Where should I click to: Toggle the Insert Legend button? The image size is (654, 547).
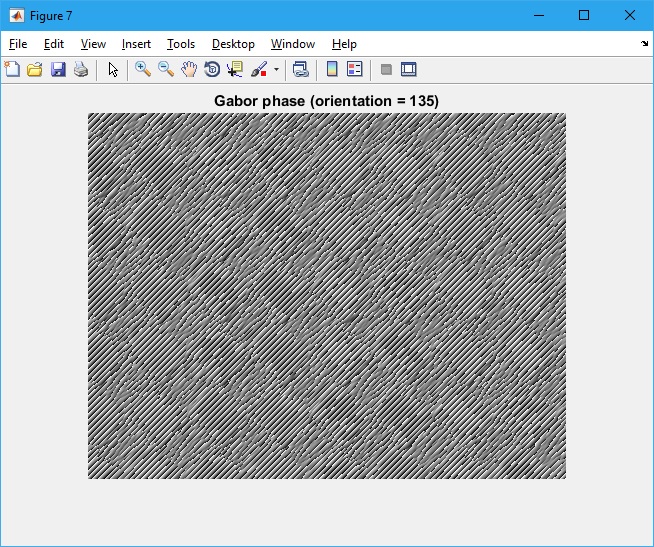(x=354, y=69)
